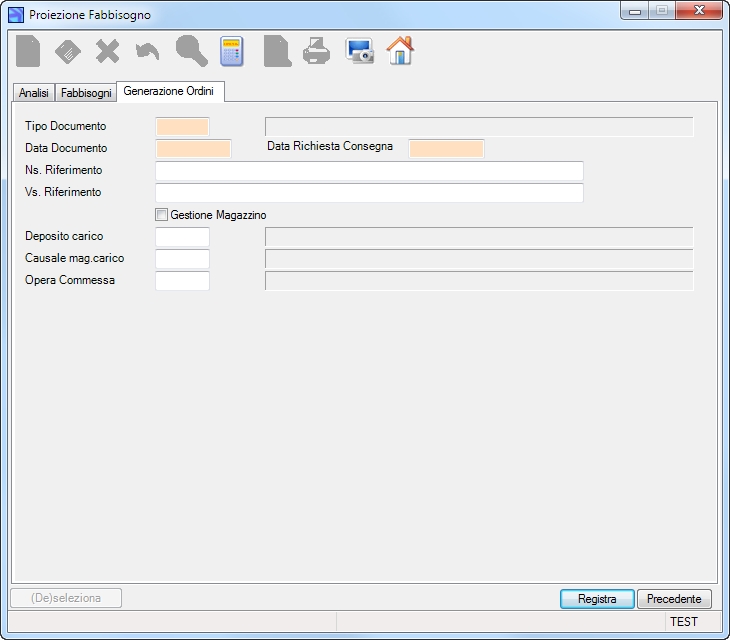Click the Registra button
The width and height of the screenshot is (730, 640).
click(597, 599)
